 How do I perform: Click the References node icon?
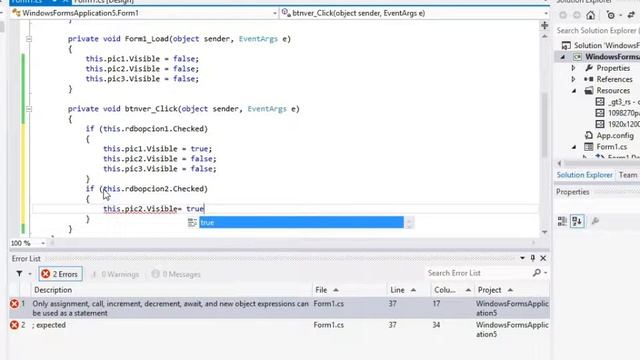589,79
